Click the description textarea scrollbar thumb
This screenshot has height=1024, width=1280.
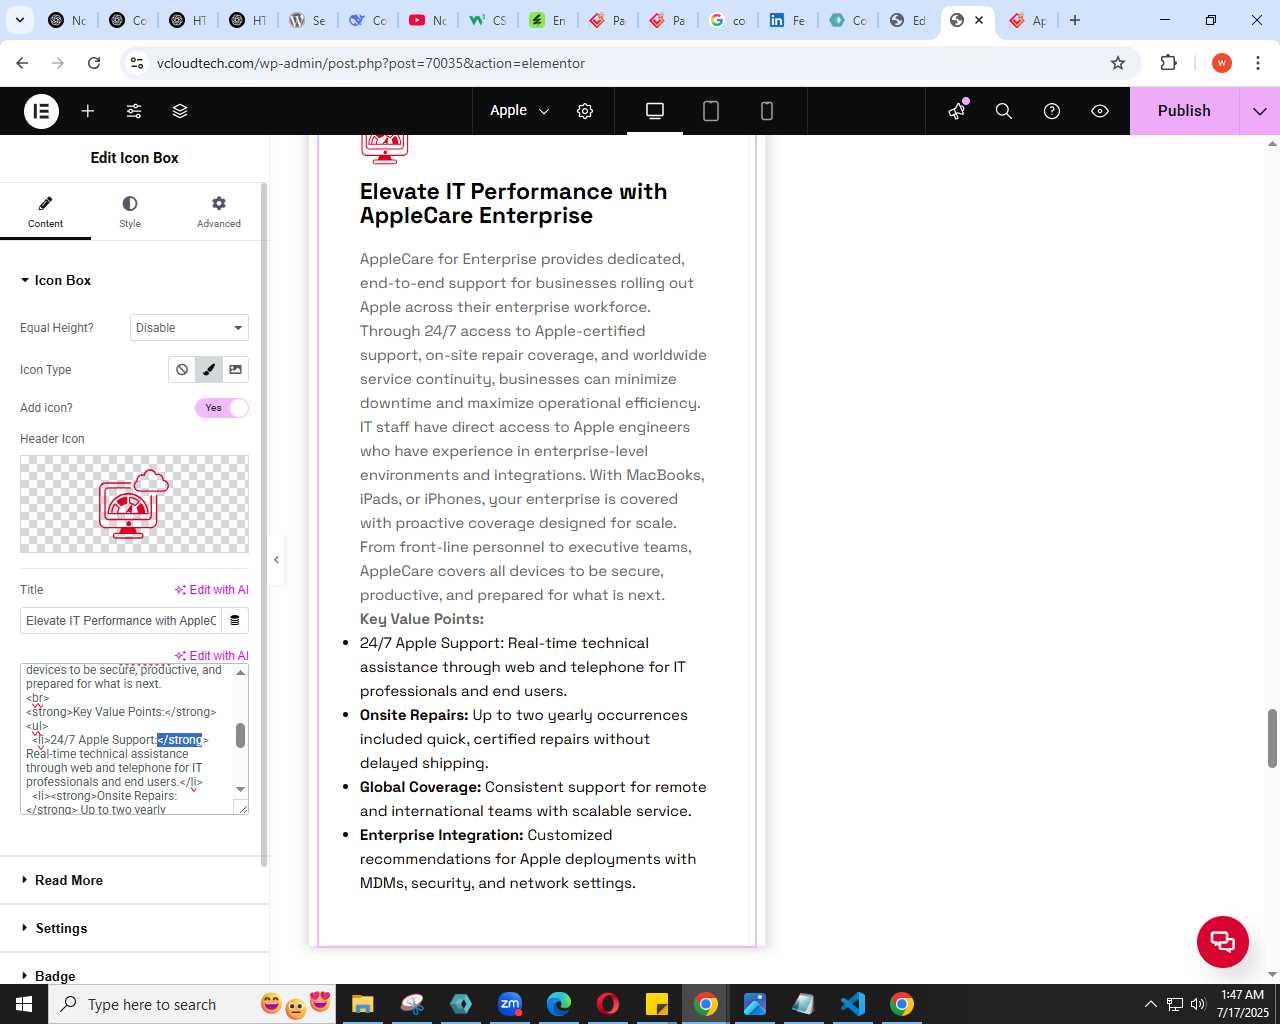tap(240, 735)
